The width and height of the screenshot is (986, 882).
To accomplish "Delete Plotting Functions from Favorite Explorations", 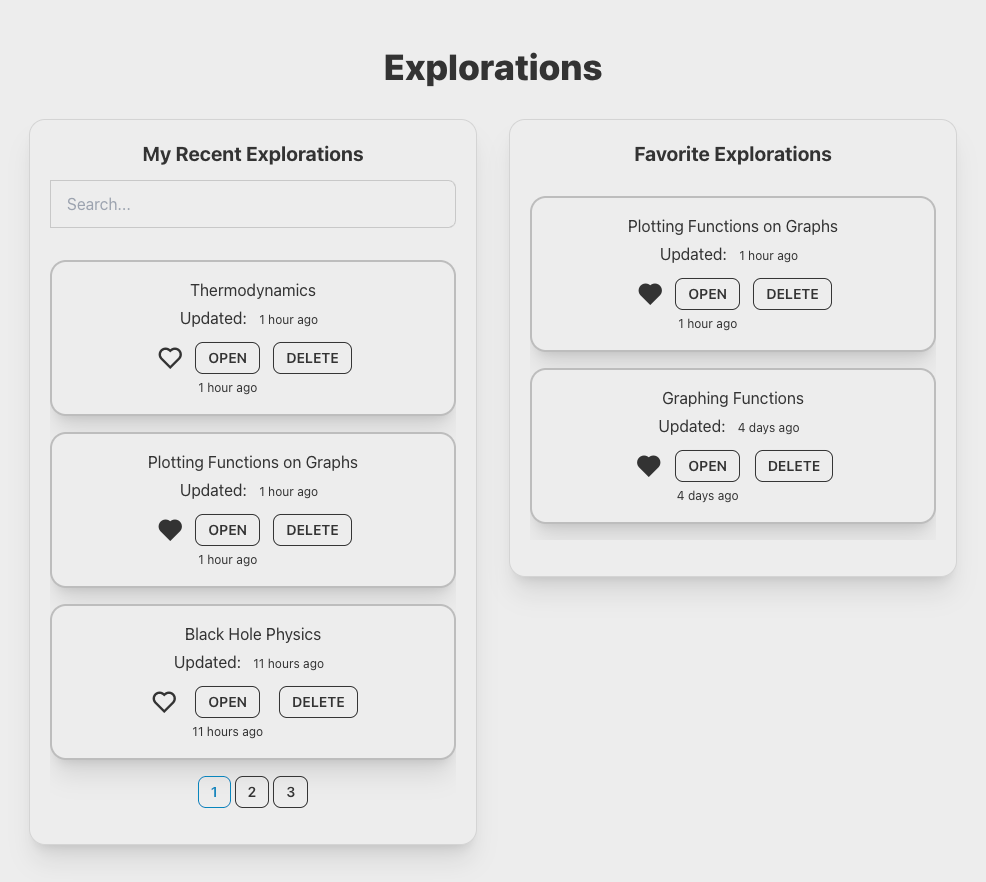I will (x=792, y=294).
